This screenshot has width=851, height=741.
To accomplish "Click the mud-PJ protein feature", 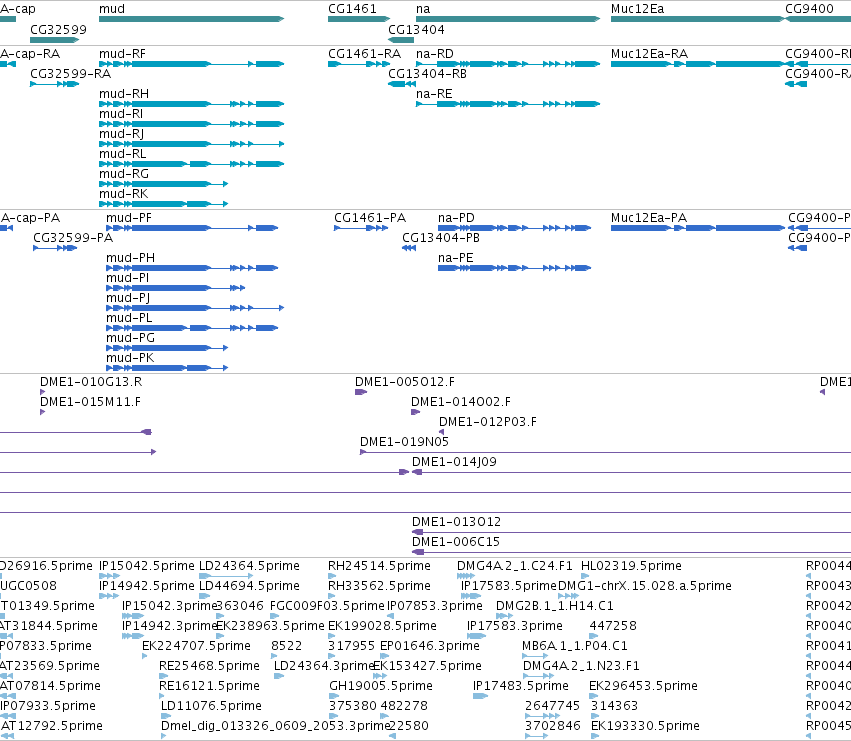I will pyautogui.click(x=195, y=308).
